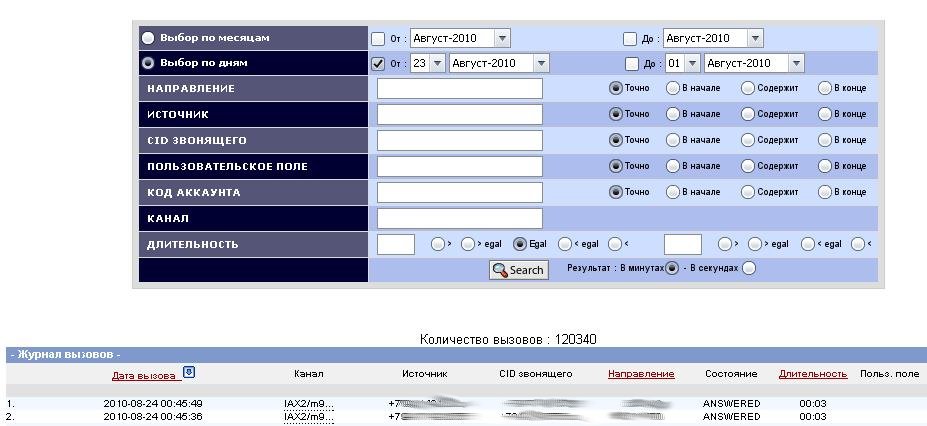Click the call date 2010-08-24 00:45:49

pos(153,404)
